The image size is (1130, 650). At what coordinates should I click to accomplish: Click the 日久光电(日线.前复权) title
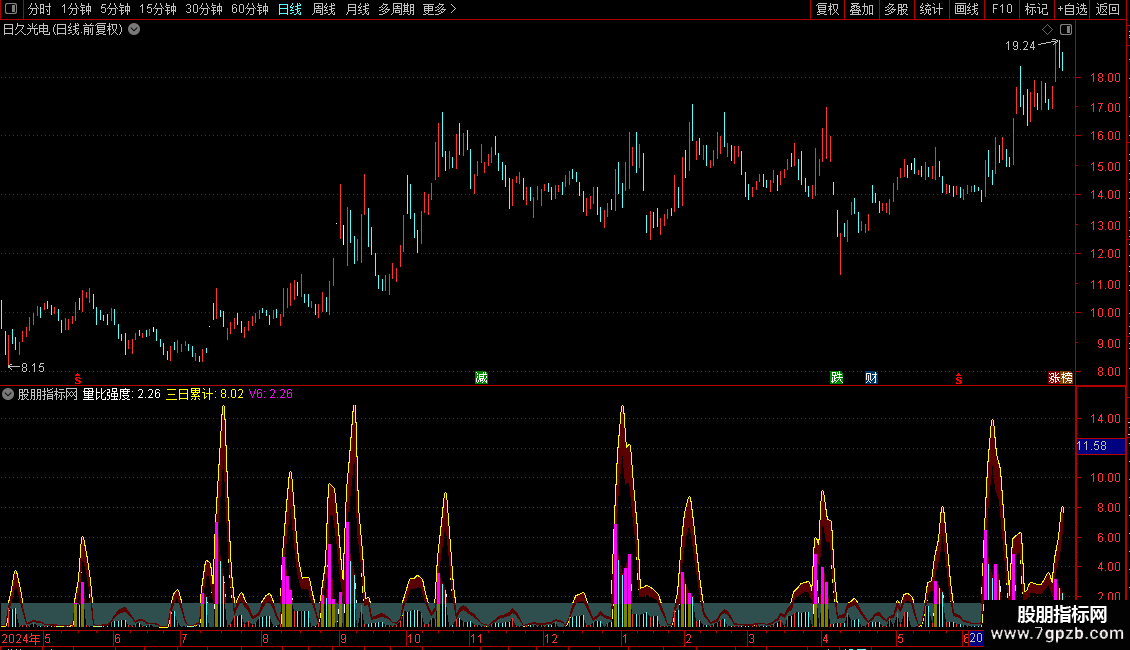coord(63,30)
